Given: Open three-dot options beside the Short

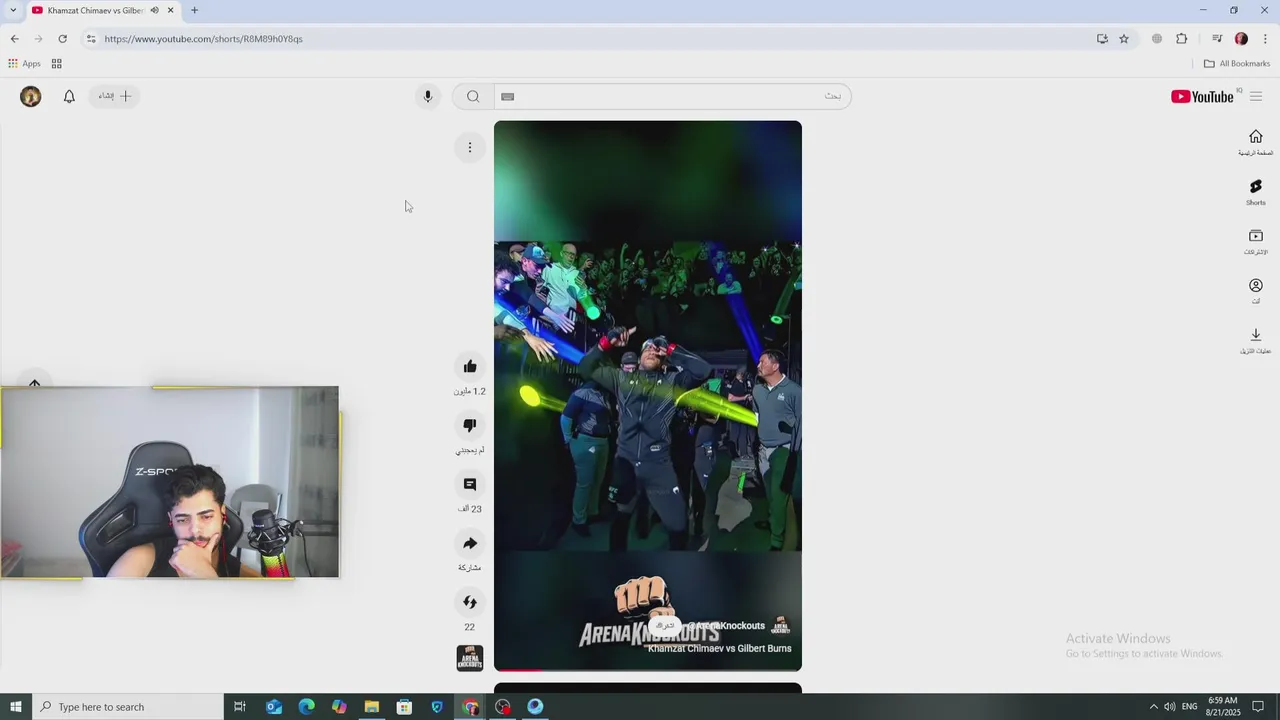Looking at the screenshot, I should [470, 148].
